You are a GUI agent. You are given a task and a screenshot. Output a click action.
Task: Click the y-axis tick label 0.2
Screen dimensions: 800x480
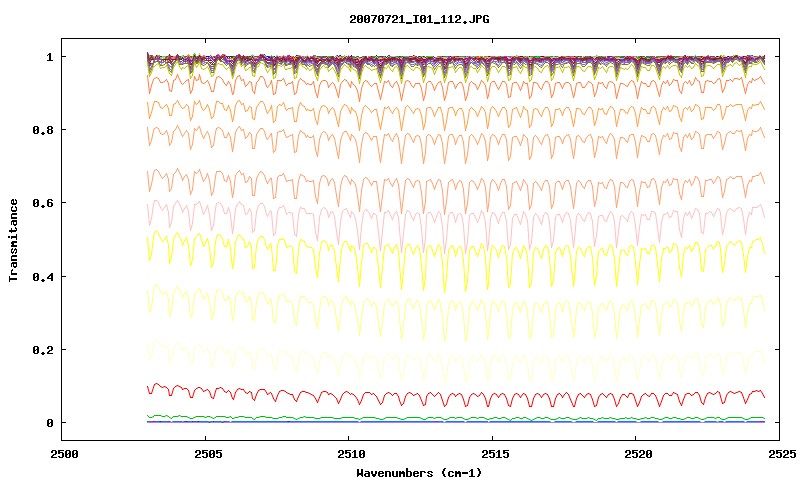[x=43, y=350]
